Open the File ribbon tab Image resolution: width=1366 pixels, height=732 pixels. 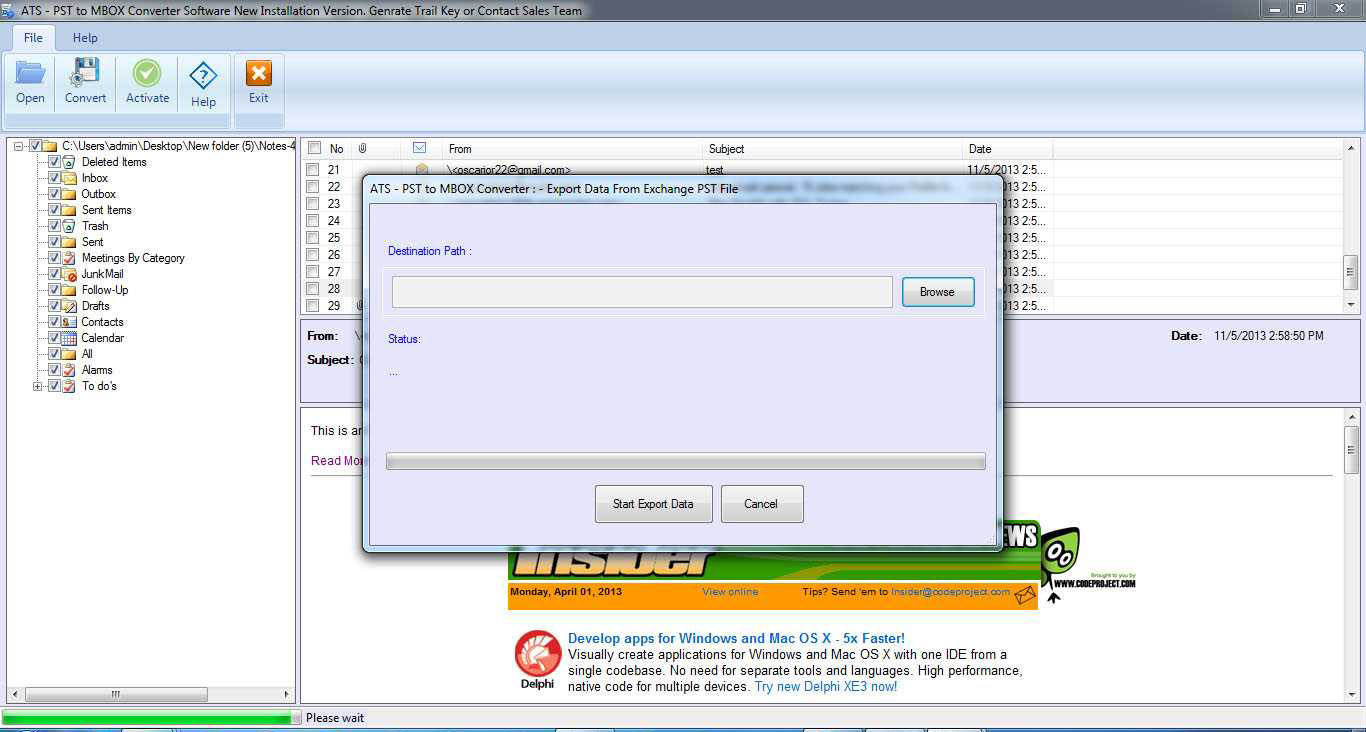pyautogui.click(x=33, y=37)
